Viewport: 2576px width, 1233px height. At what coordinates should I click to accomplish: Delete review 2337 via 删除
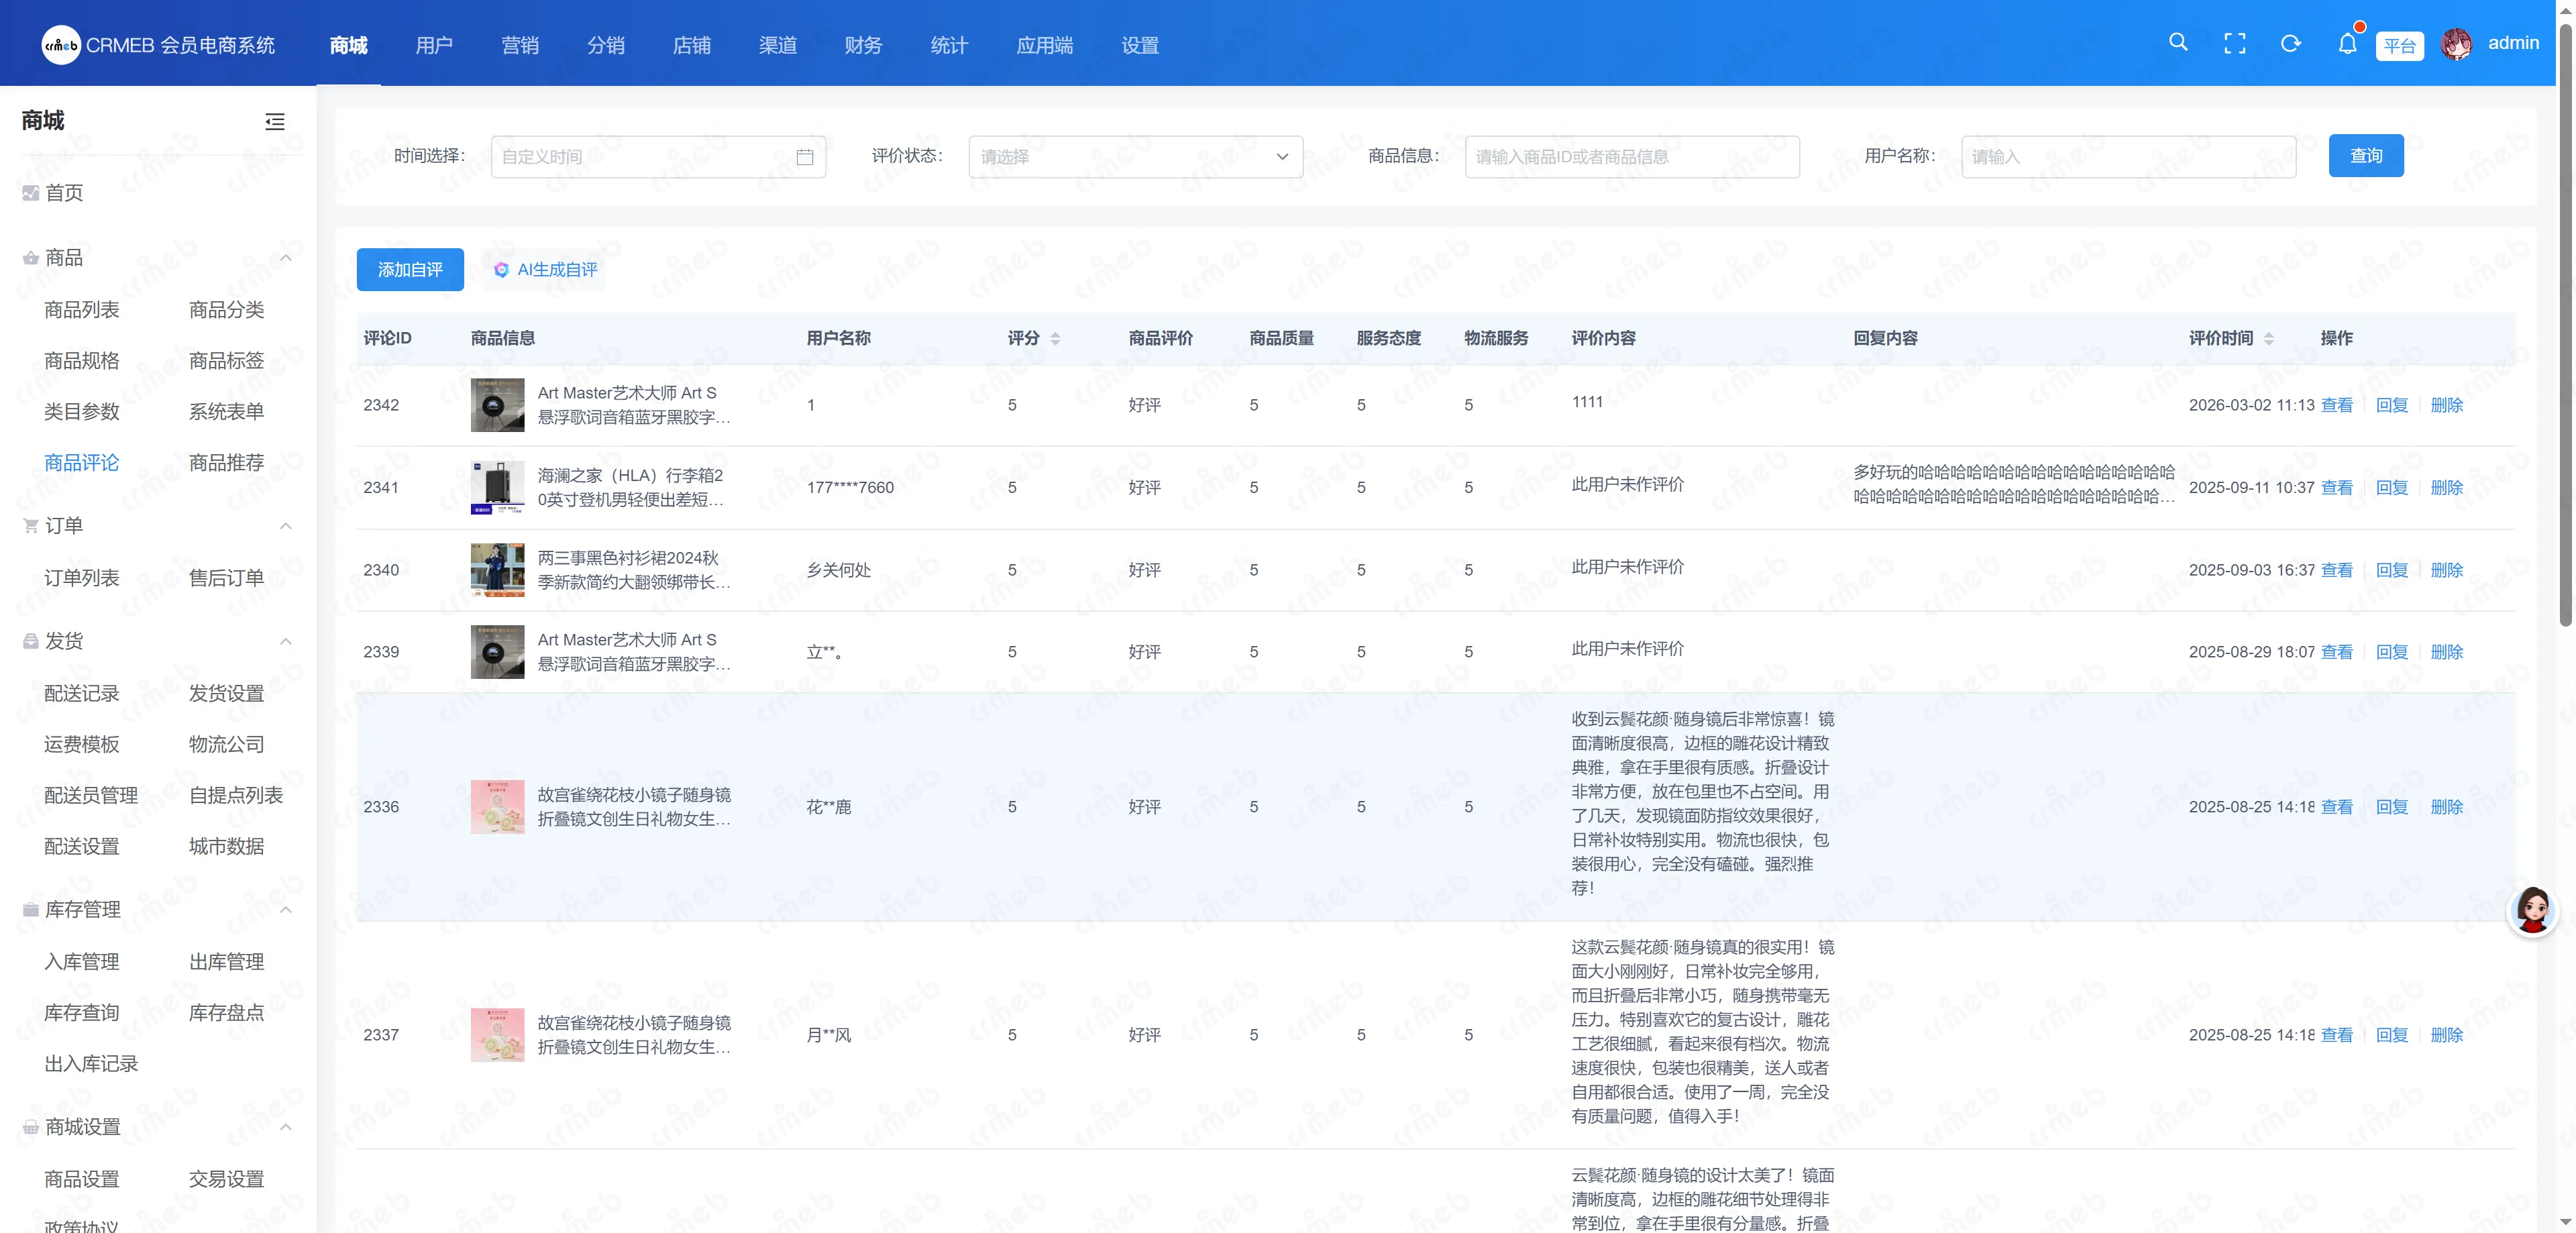point(2446,1035)
